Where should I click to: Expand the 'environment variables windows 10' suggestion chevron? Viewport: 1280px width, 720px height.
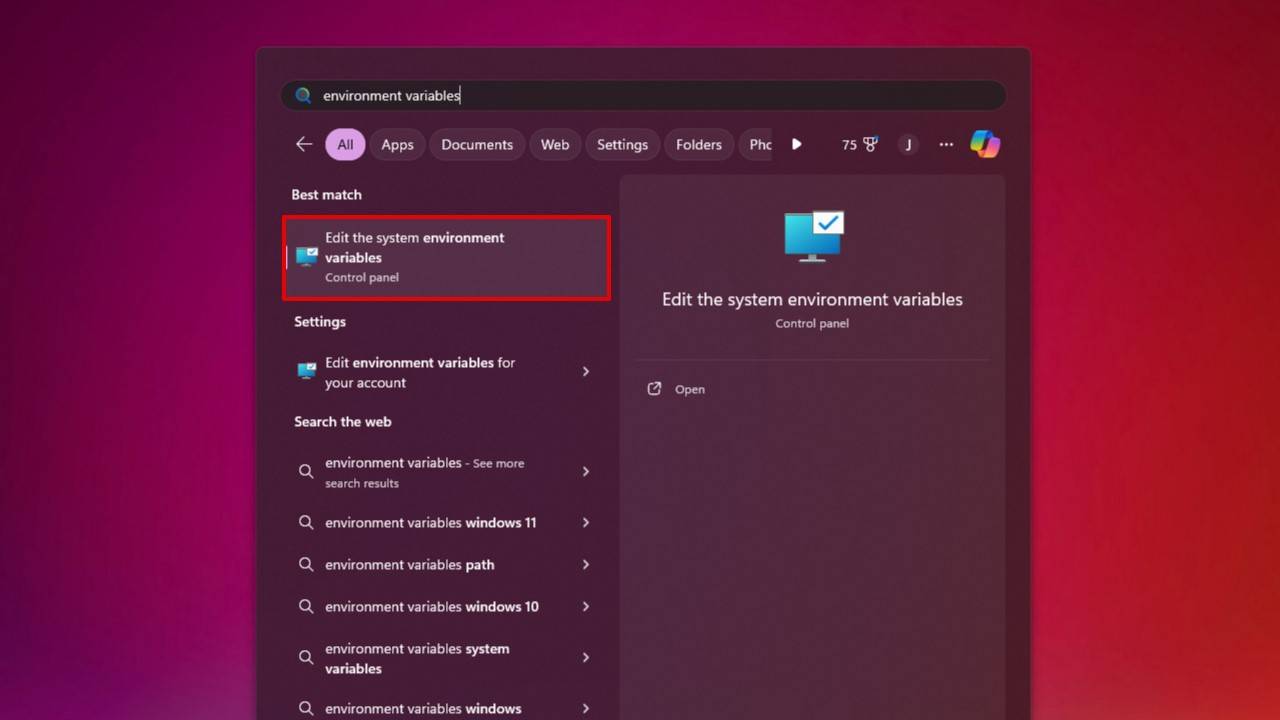point(586,606)
